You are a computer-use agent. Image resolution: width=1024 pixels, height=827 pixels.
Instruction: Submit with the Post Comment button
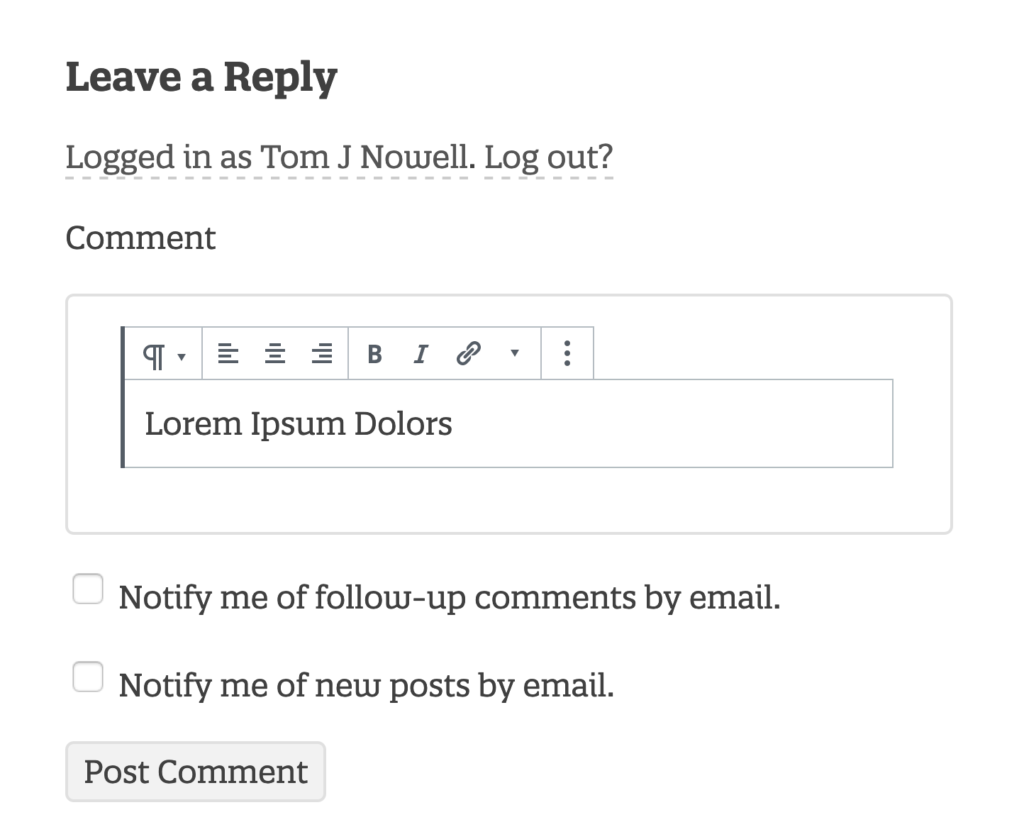pos(195,771)
